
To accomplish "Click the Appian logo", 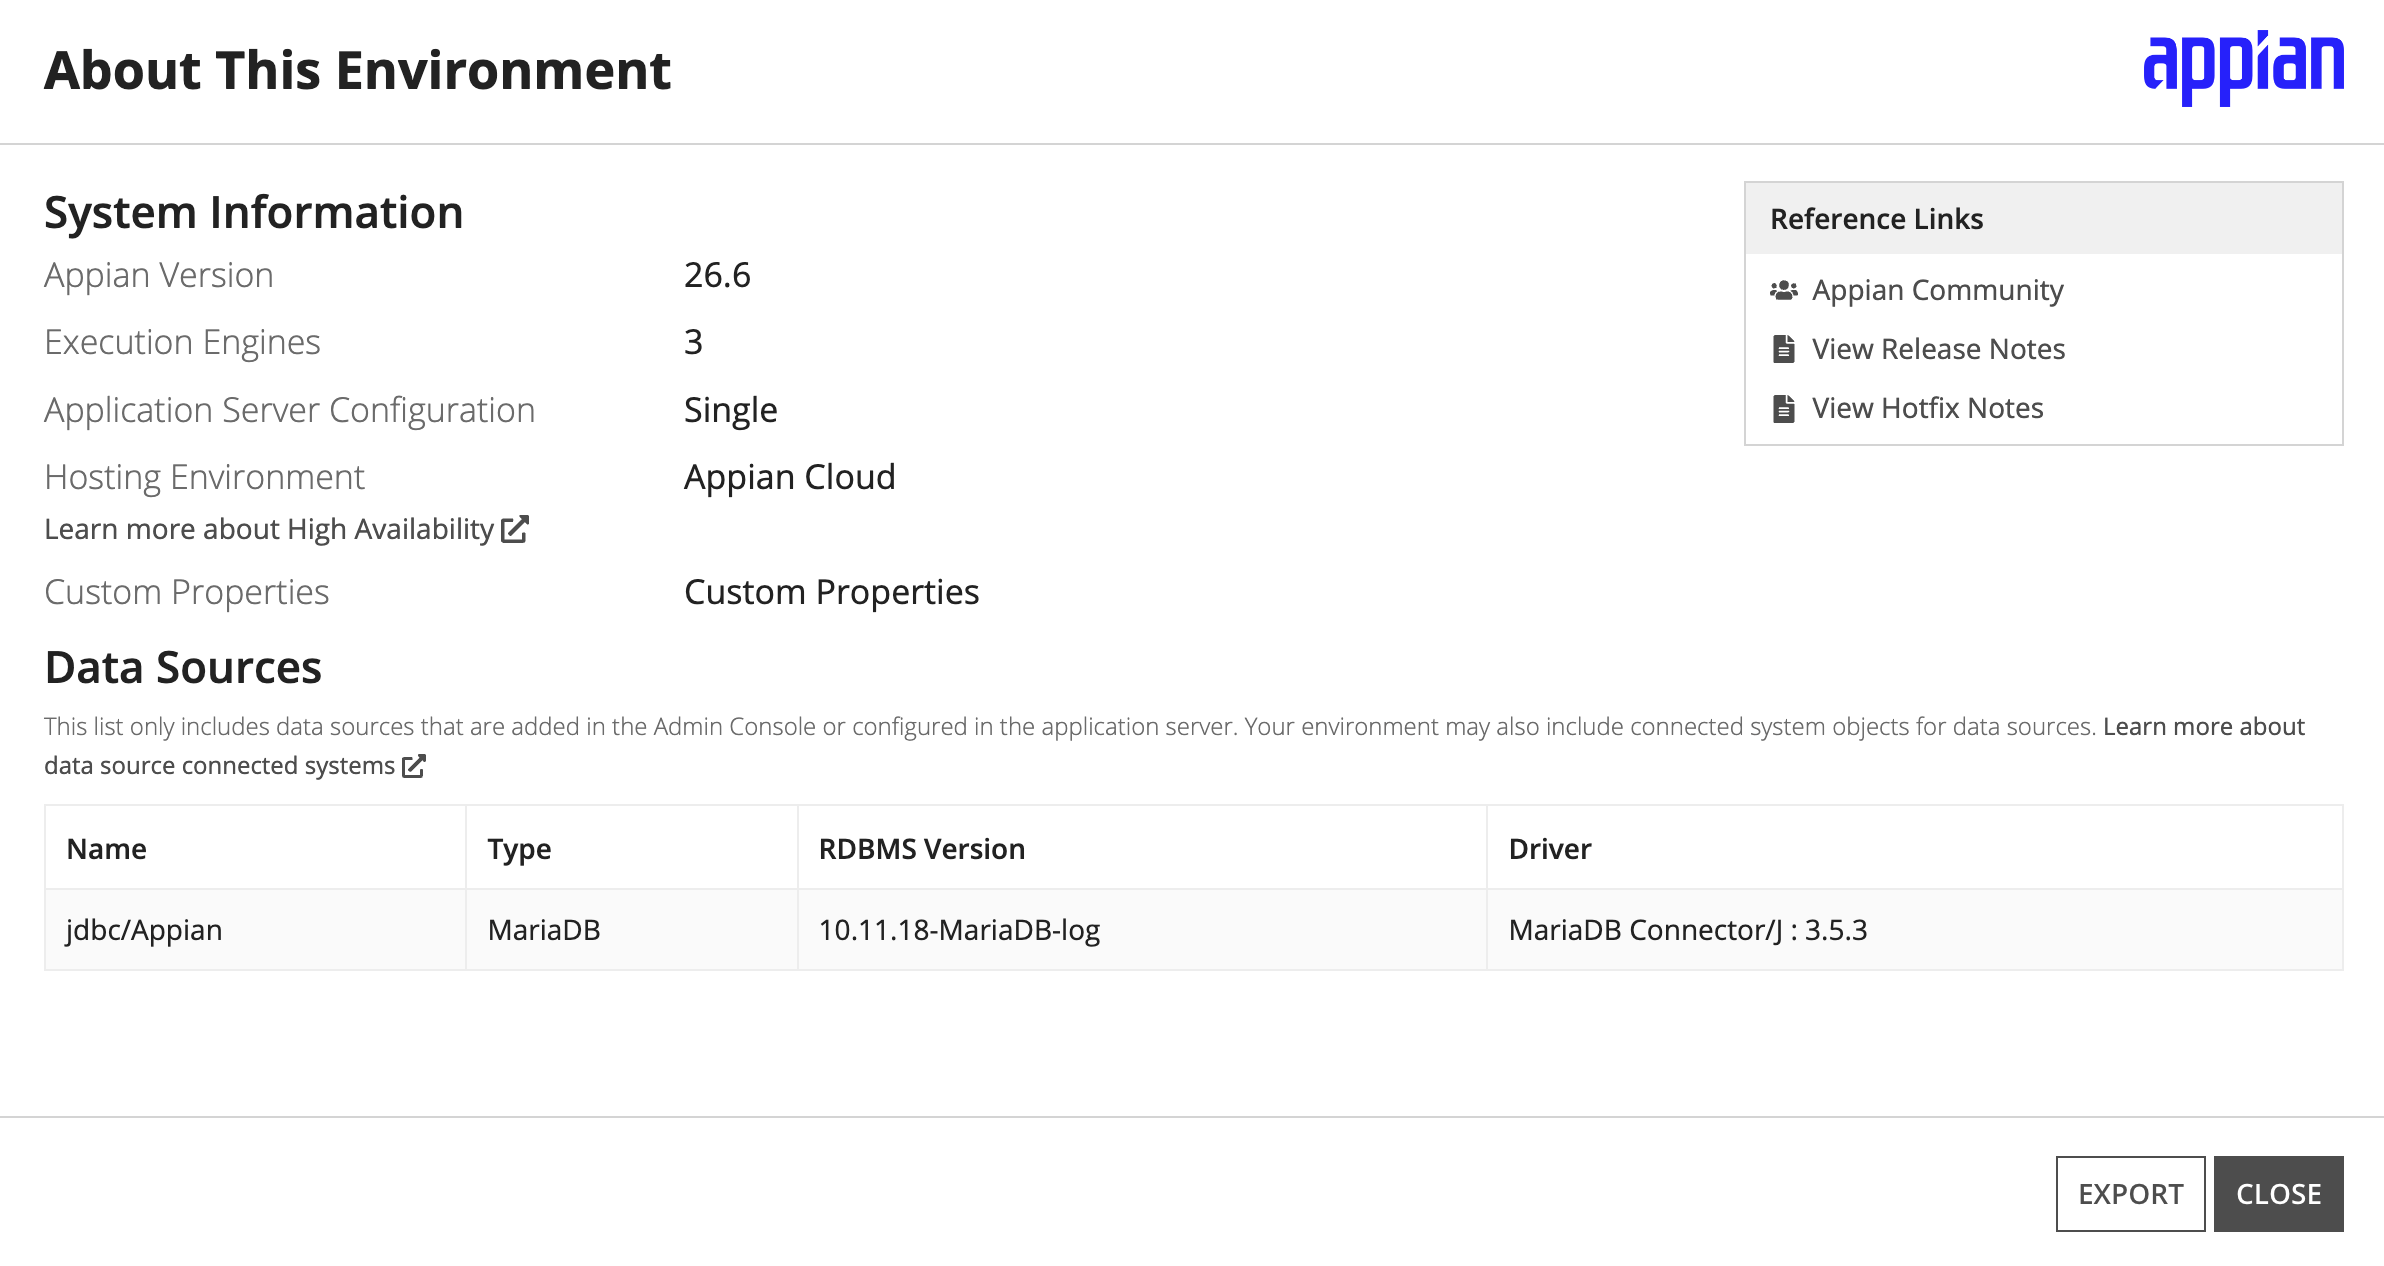I will click(2243, 67).
